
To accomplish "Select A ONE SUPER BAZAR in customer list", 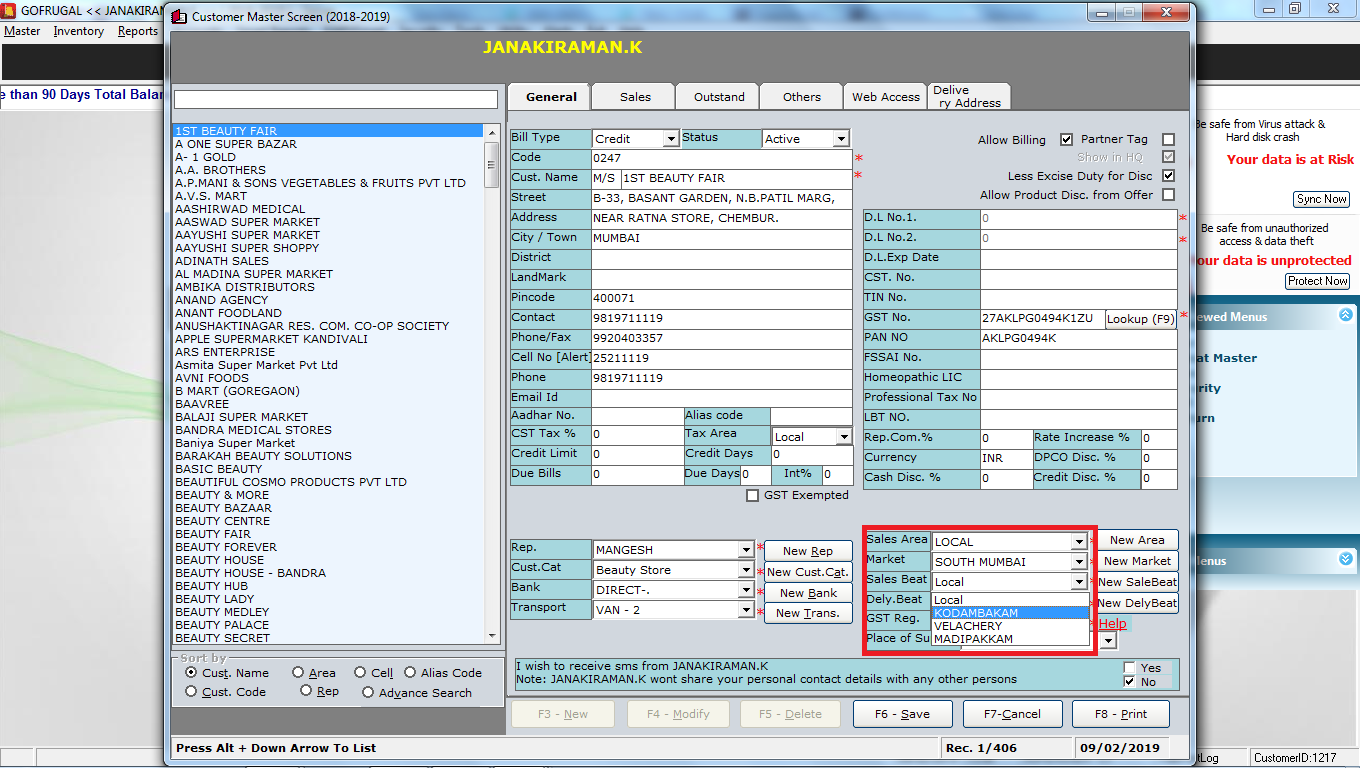I will click(236, 144).
